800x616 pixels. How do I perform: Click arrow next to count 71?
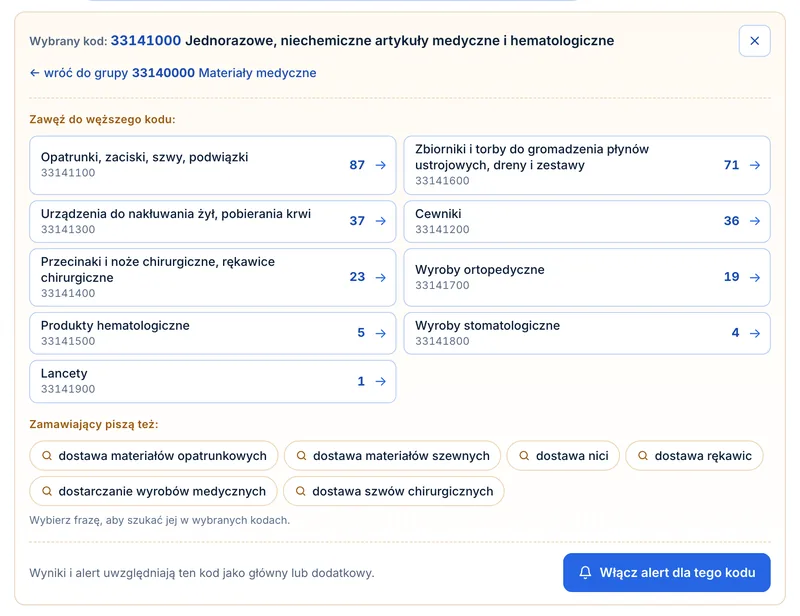coord(755,165)
